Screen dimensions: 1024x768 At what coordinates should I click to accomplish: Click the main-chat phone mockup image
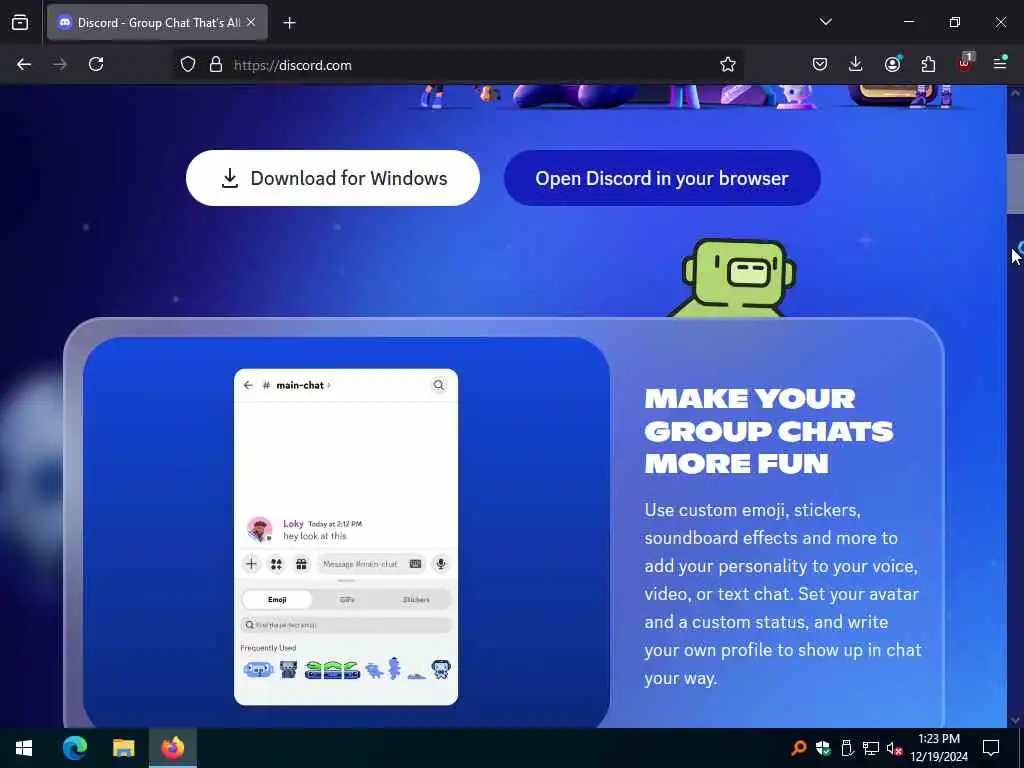pyautogui.click(x=346, y=537)
